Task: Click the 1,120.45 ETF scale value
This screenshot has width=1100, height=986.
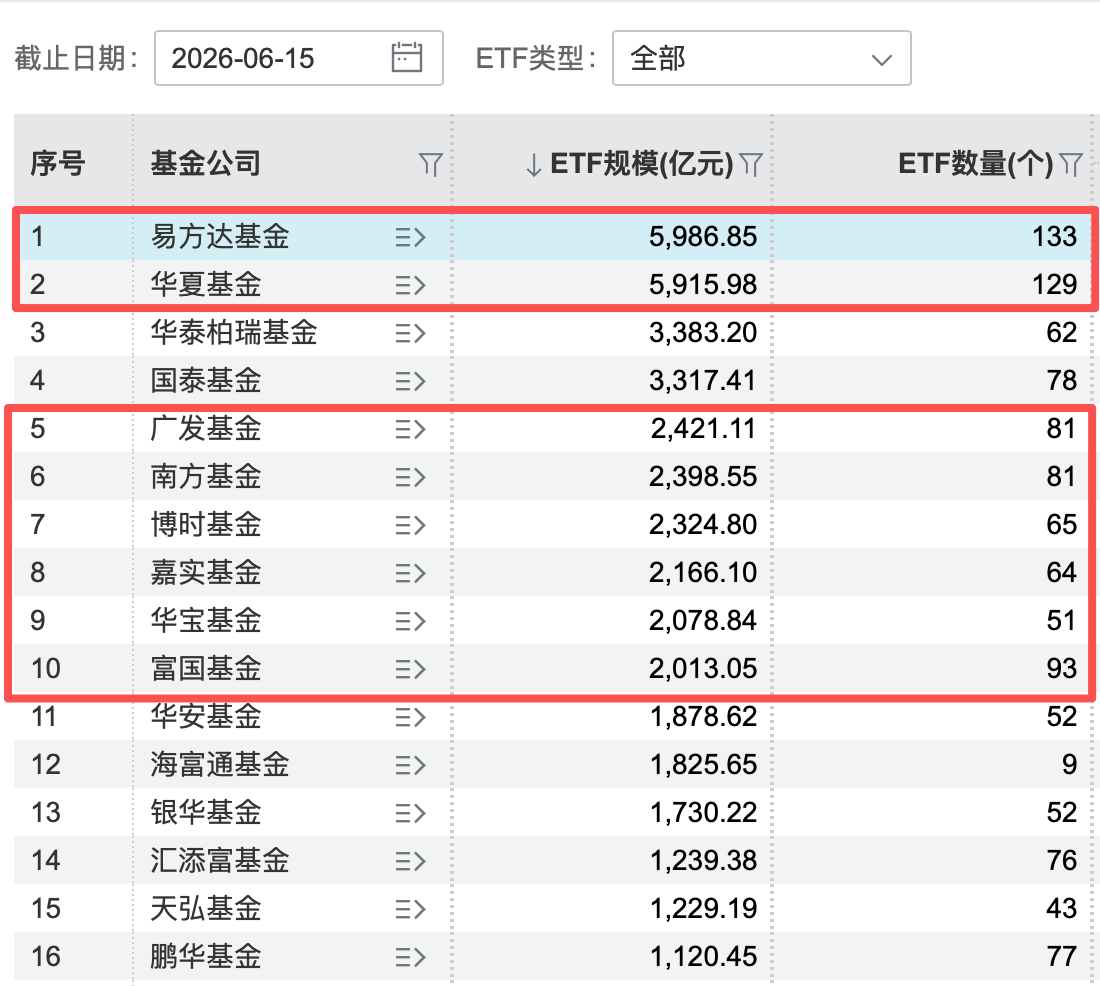Action: [703, 957]
